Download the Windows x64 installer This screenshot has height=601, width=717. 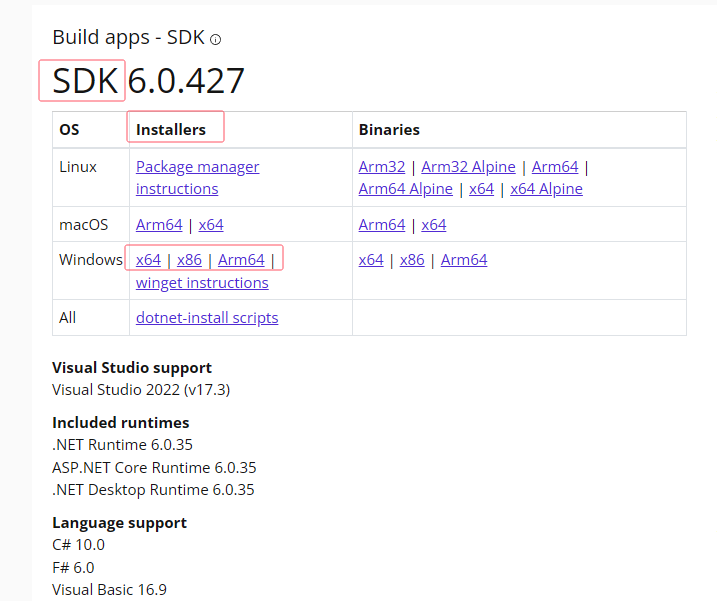(148, 260)
